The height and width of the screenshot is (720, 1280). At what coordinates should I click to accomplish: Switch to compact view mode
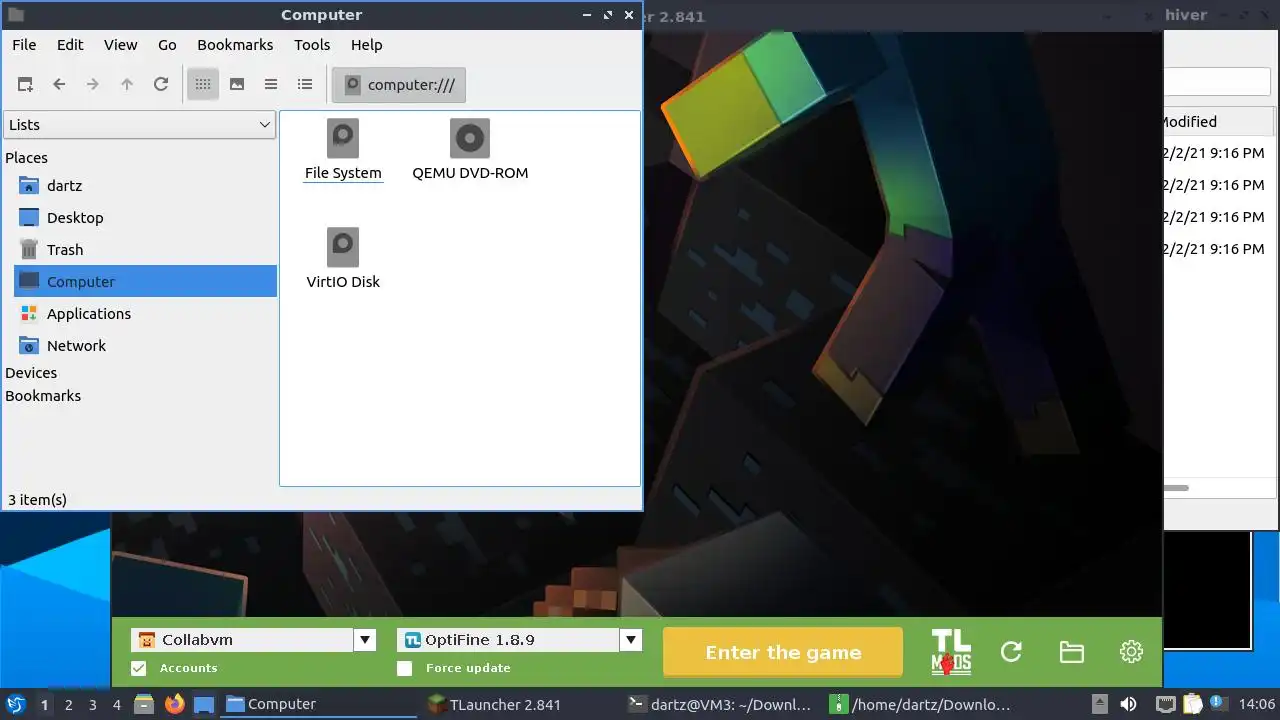click(271, 85)
